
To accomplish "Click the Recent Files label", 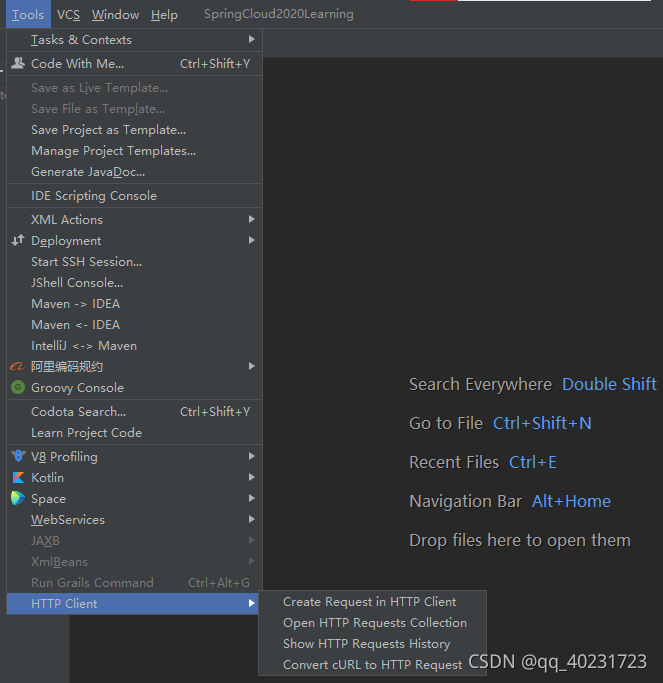I will (x=454, y=462).
